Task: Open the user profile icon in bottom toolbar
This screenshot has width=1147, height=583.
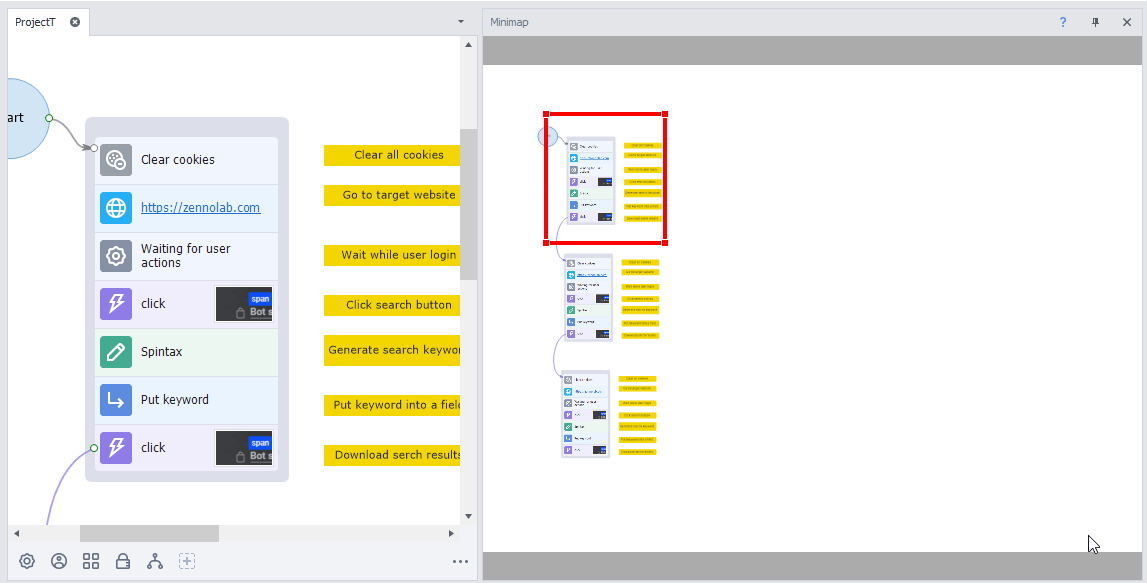Action: coord(59,561)
